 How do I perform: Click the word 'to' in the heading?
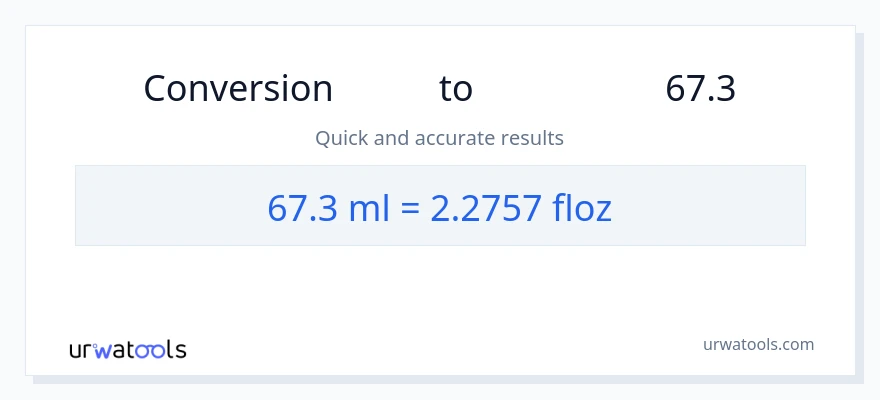click(455, 89)
